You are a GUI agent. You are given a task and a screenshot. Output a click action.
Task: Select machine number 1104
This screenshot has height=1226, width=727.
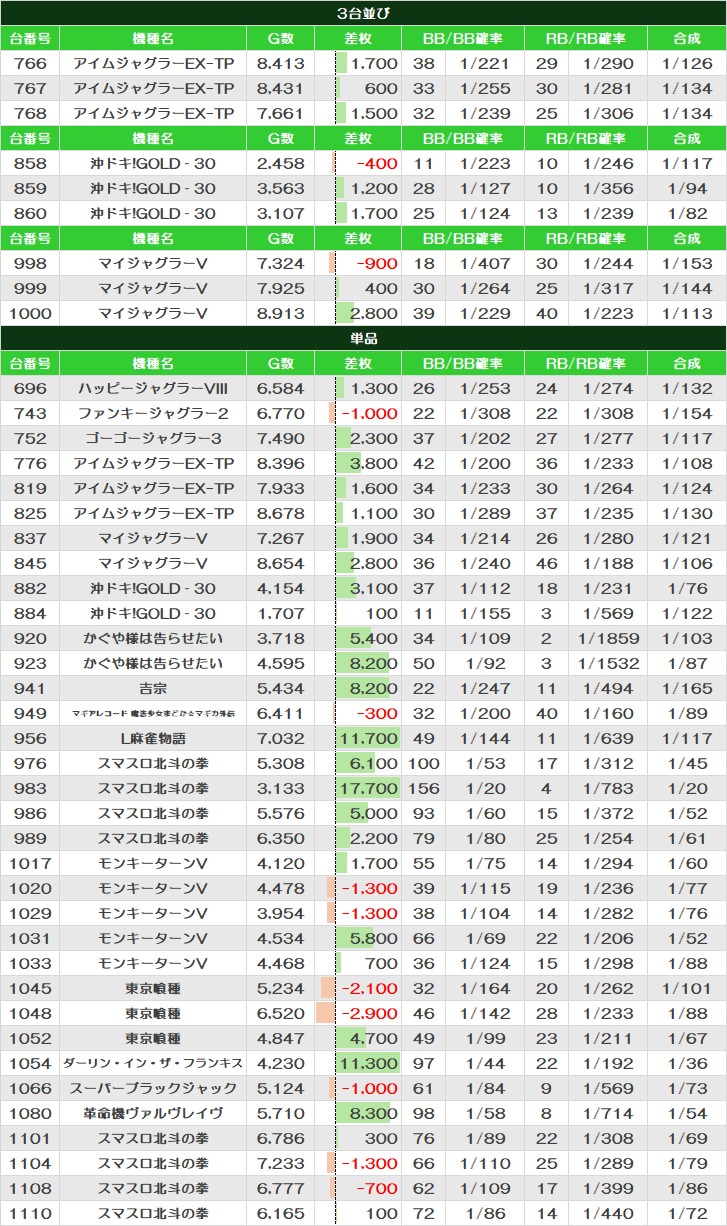(x=30, y=1163)
